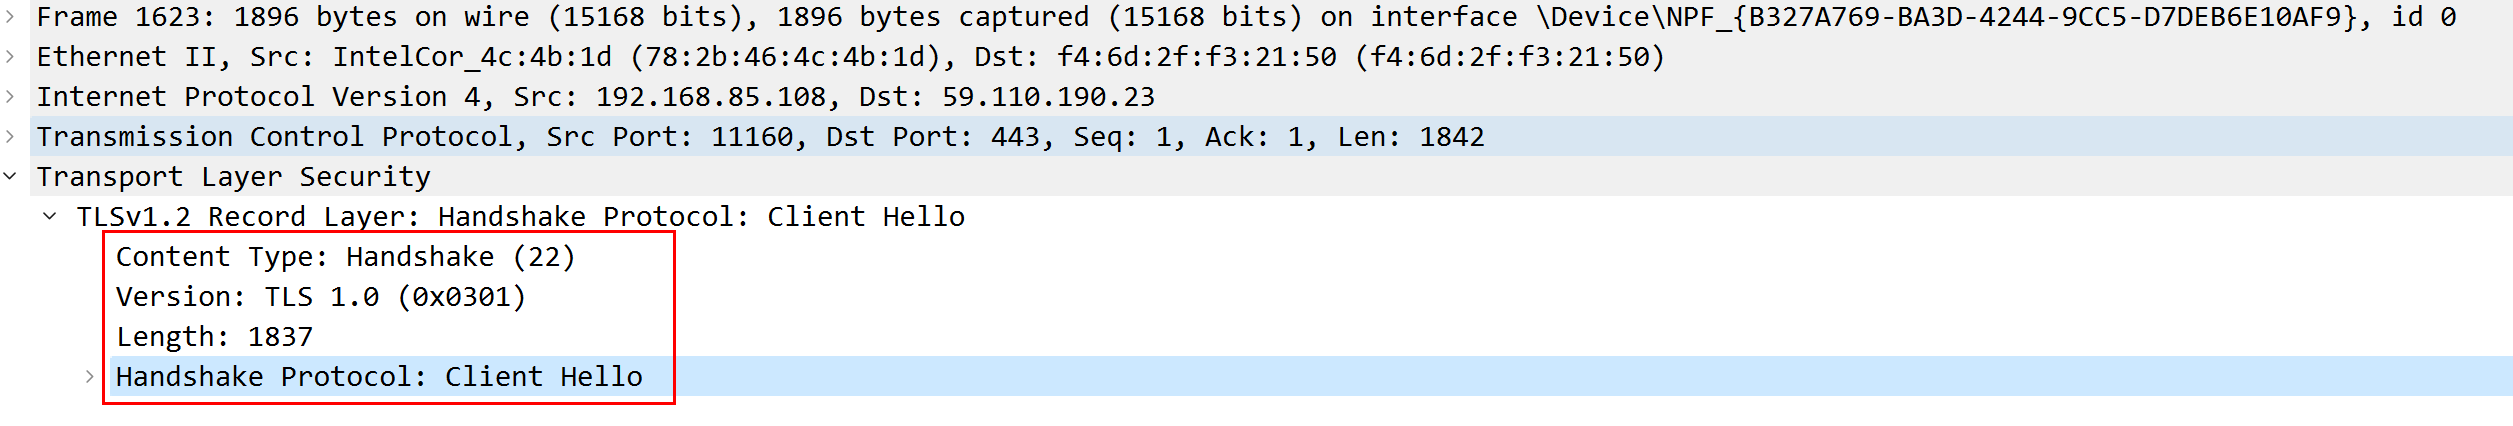Expand the Transmission Control Protocol arrow
This screenshot has height=426, width=2513.
click(x=10, y=137)
